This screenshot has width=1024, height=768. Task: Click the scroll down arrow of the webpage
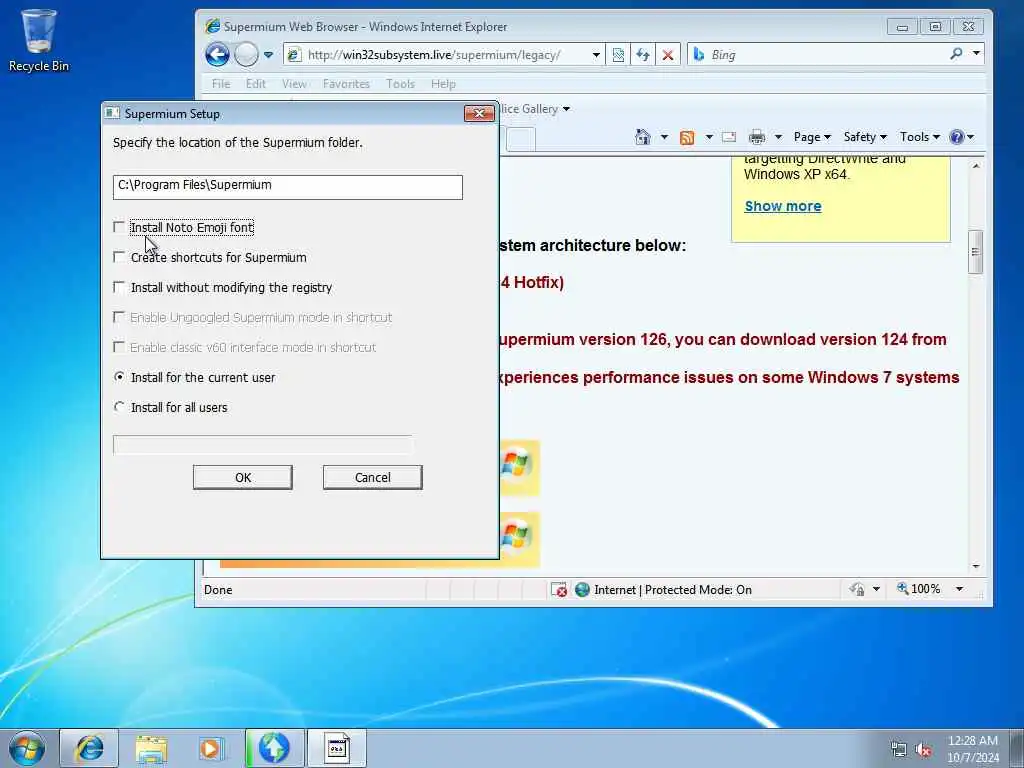(976, 566)
